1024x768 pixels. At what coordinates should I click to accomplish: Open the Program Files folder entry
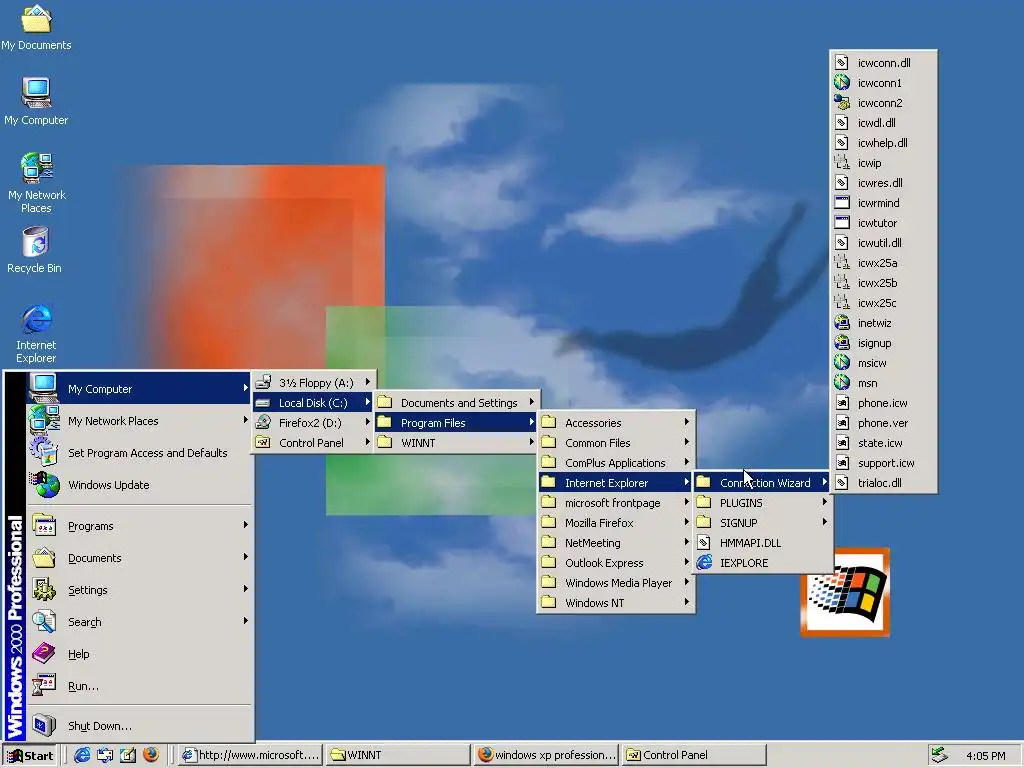click(456, 423)
